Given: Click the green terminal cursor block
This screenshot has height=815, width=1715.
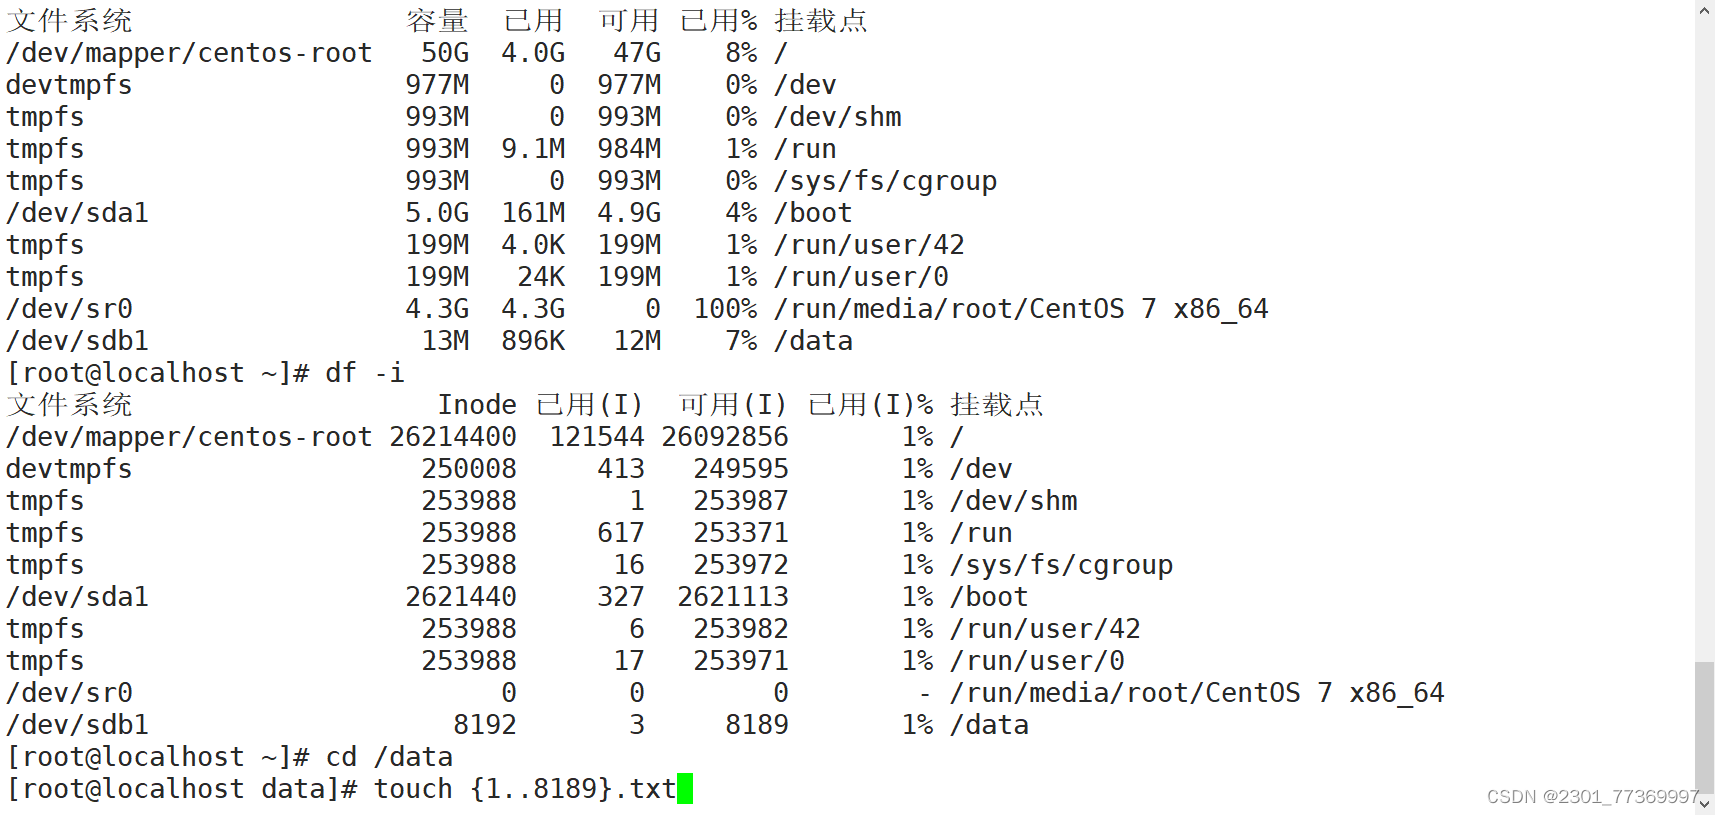Looking at the screenshot, I should [685, 789].
